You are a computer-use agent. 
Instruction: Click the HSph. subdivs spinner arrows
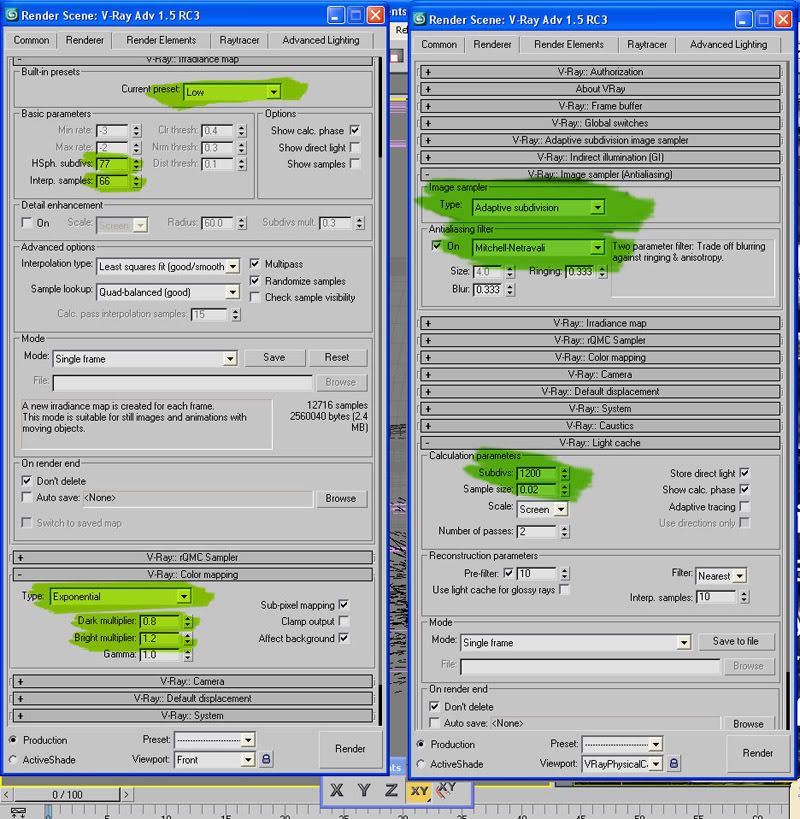136,164
